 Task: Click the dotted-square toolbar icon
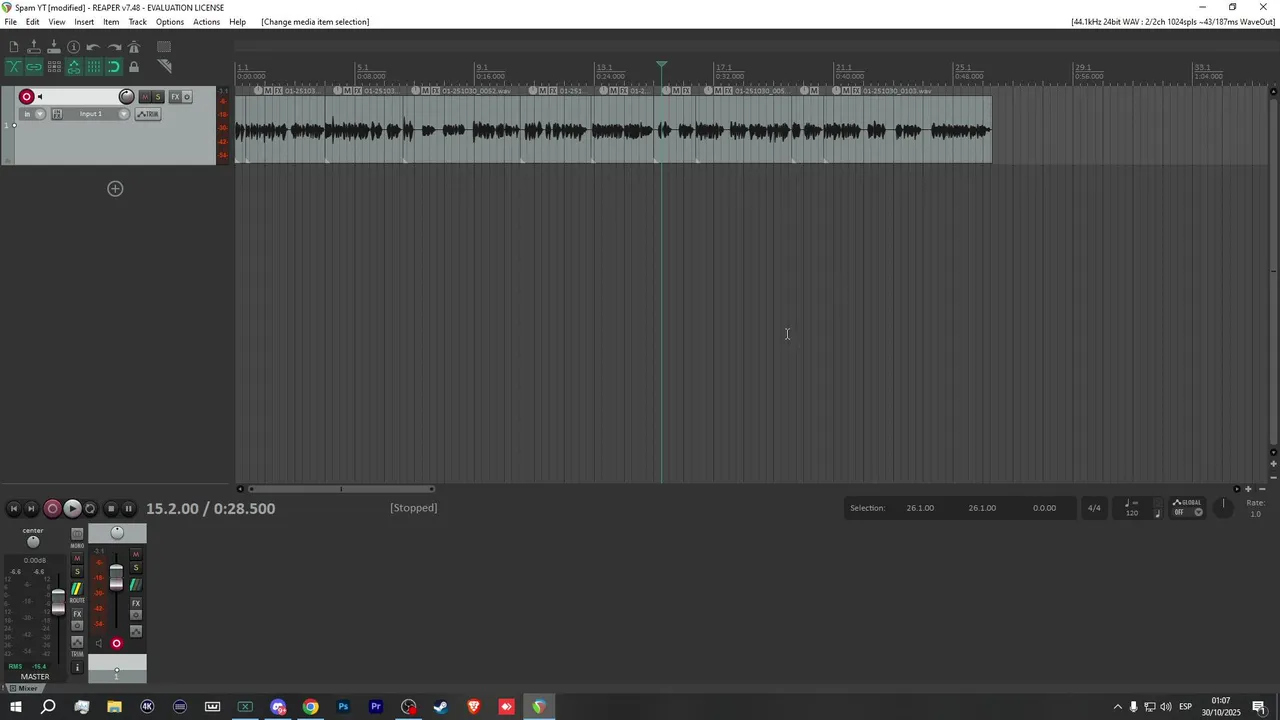coord(164,47)
